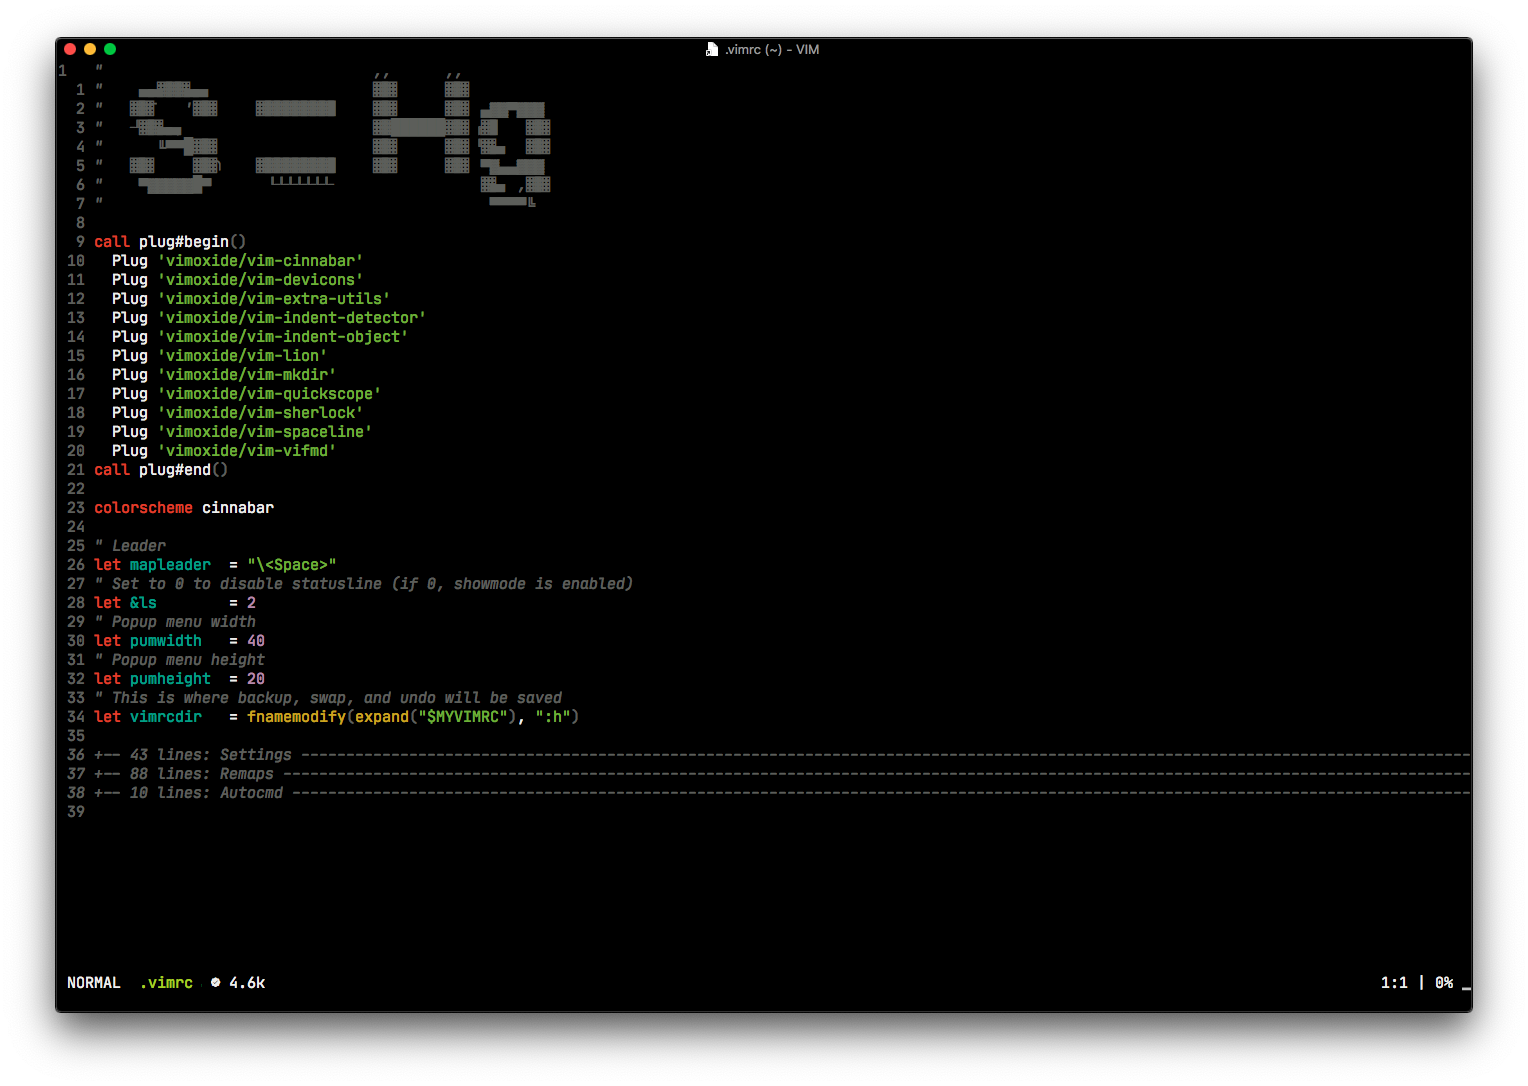Click the orange "$MYVIMRC" string on line 34
The image size is (1528, 1086).
463,716
